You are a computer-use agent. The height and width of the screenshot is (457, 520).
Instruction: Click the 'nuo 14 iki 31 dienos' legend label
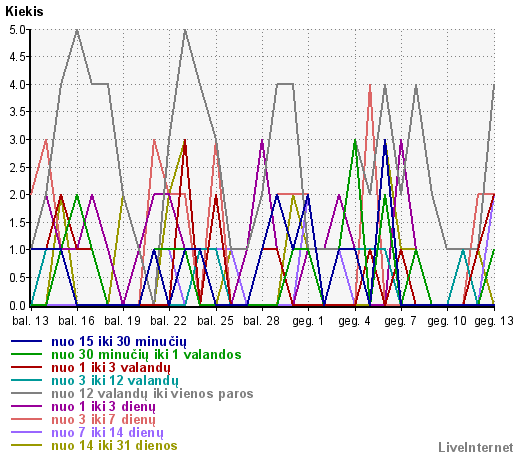(114, 446)
